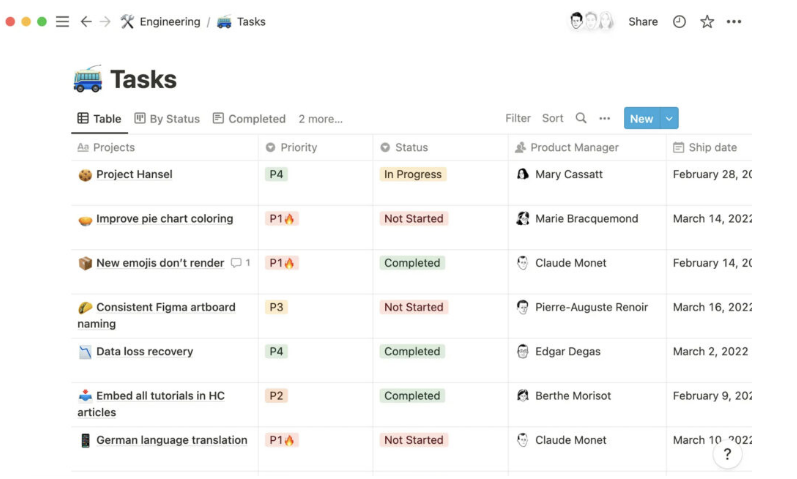The height and width of the screenshot is (479, 797).
Task: Open the Status column header menu
Action: pyautogui.click(x=411, y=147)
